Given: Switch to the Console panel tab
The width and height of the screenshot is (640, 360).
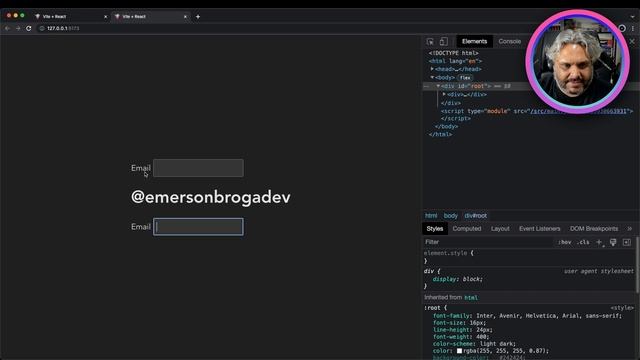Looking at the screenshot, I should [509, 41].
